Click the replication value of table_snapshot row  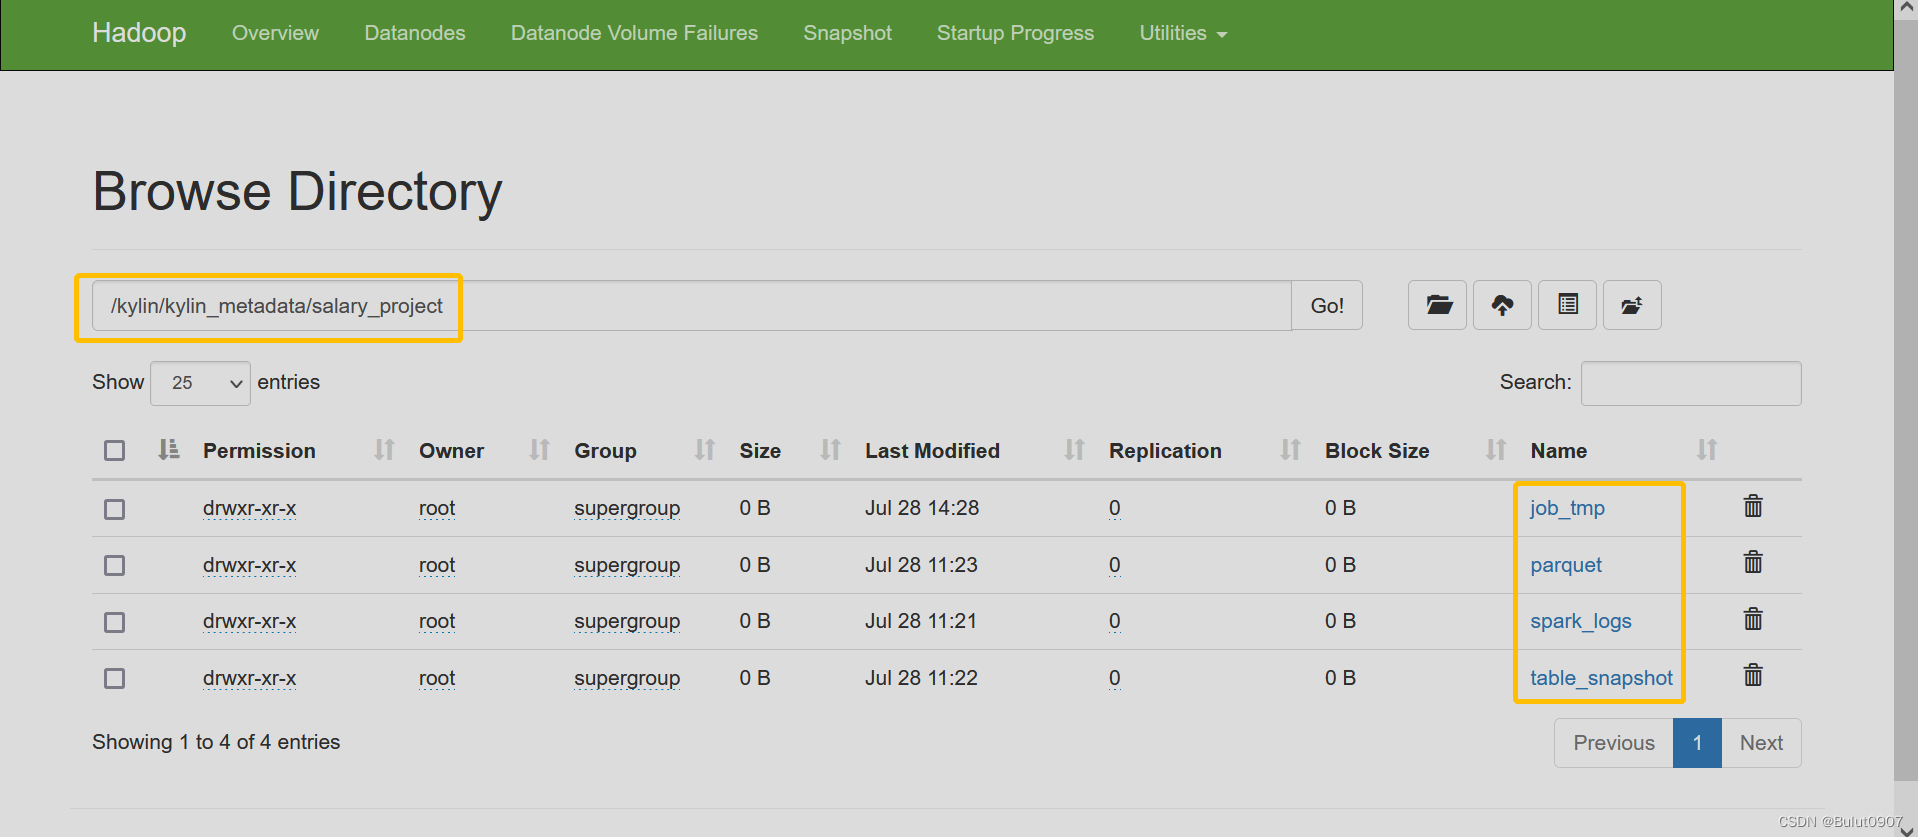tap(1114, 678)
